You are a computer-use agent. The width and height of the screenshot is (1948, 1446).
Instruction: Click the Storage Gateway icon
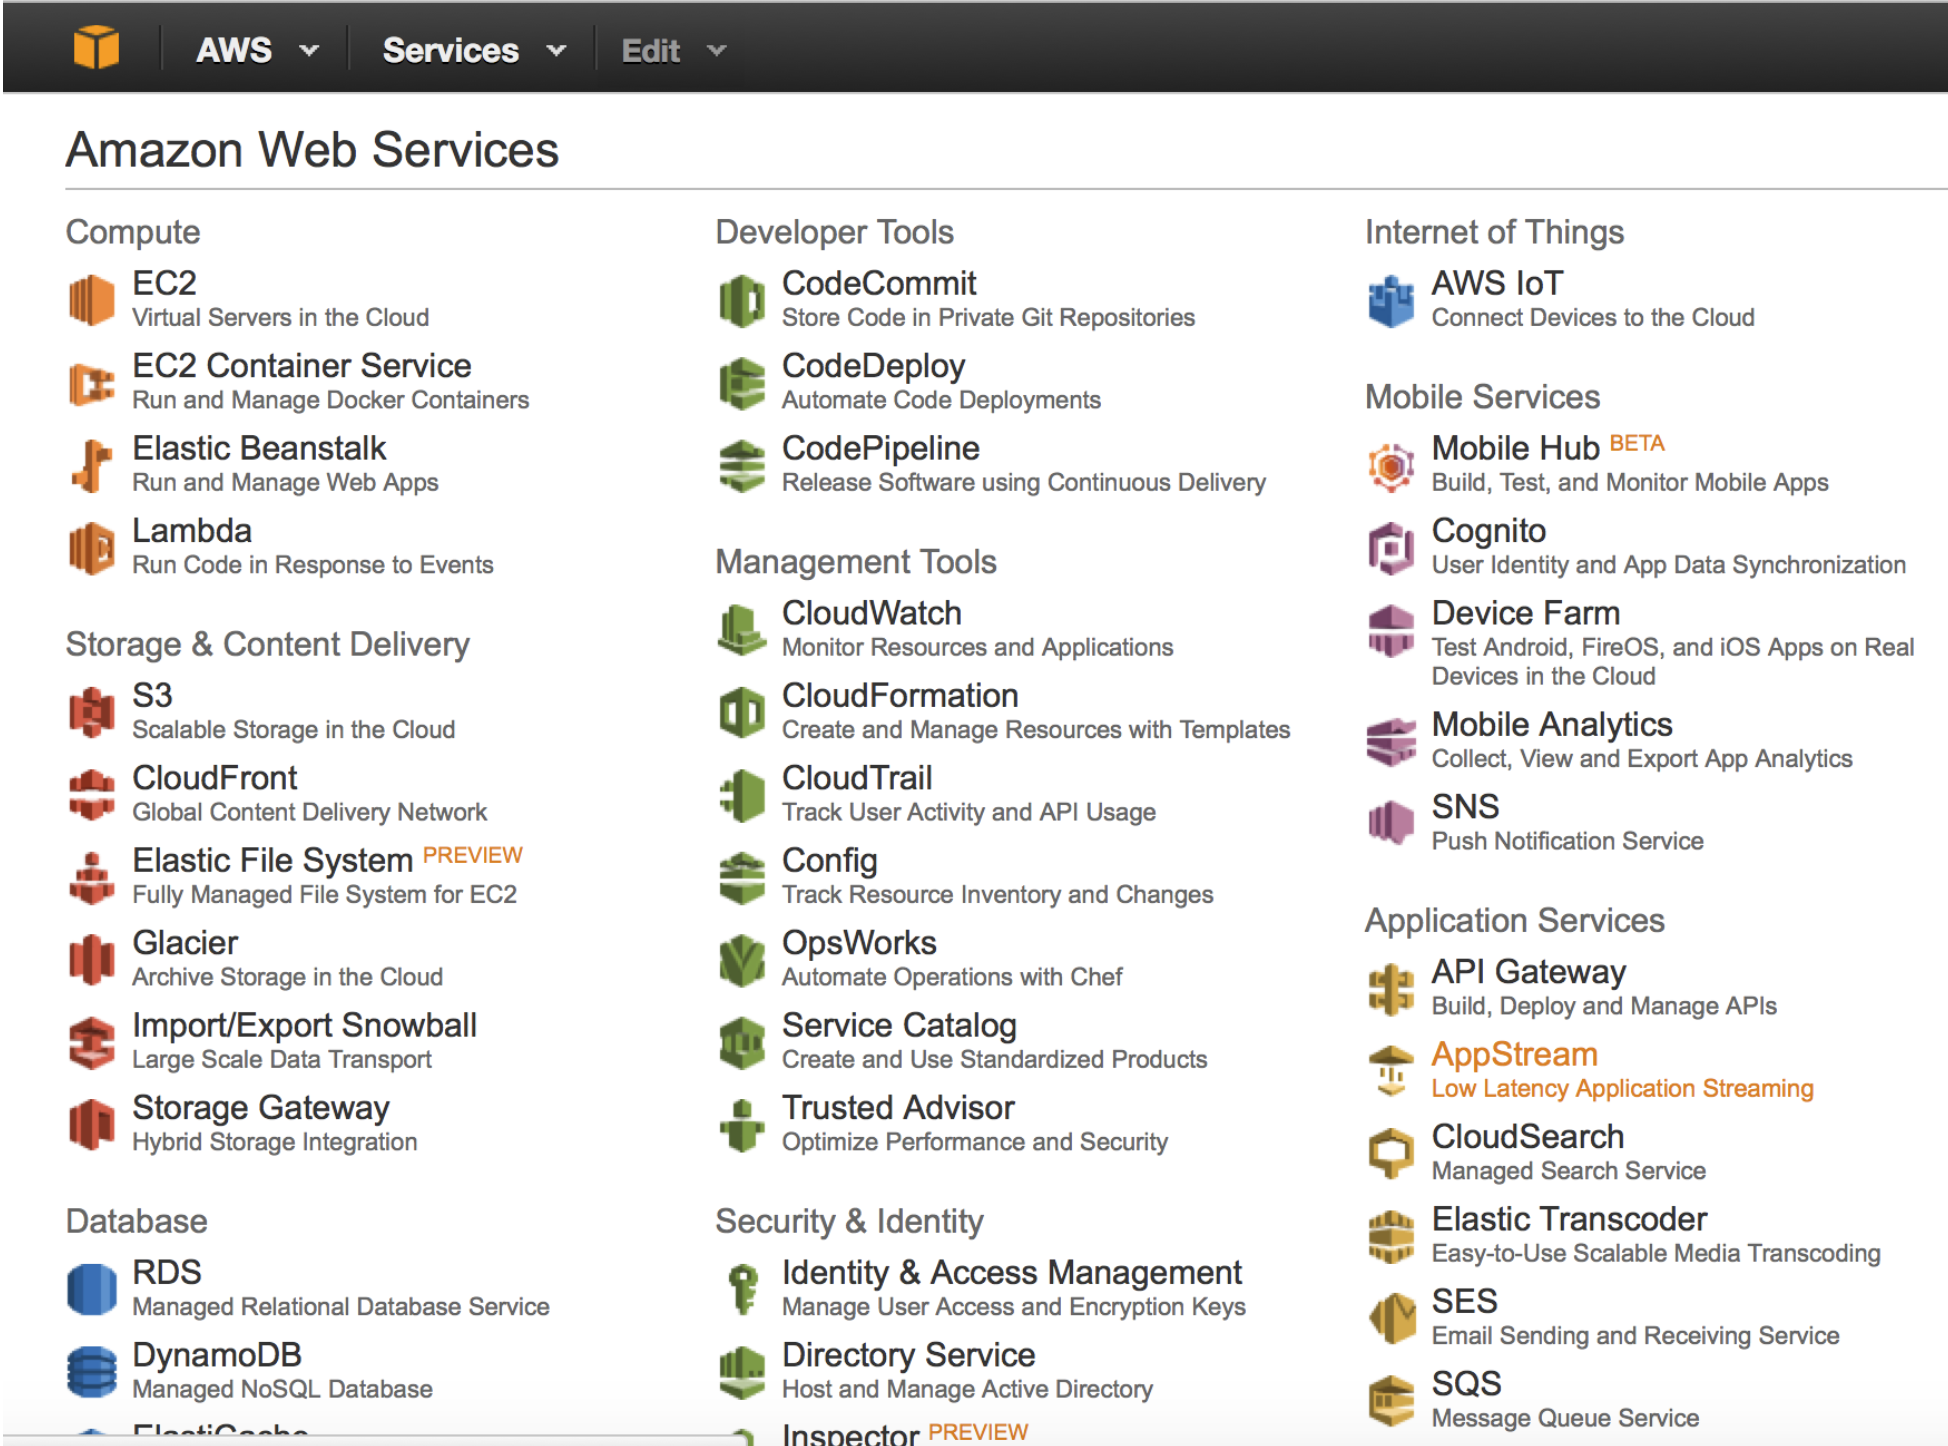point(92,1124)
